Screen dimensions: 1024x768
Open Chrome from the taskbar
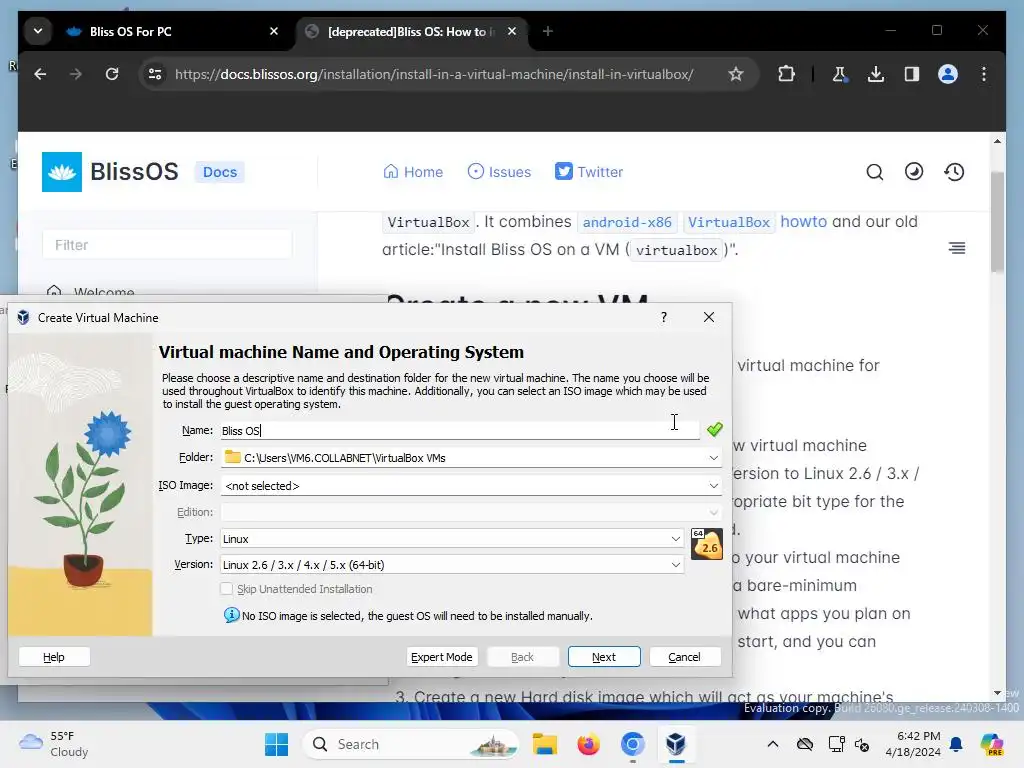click(632, 744)
